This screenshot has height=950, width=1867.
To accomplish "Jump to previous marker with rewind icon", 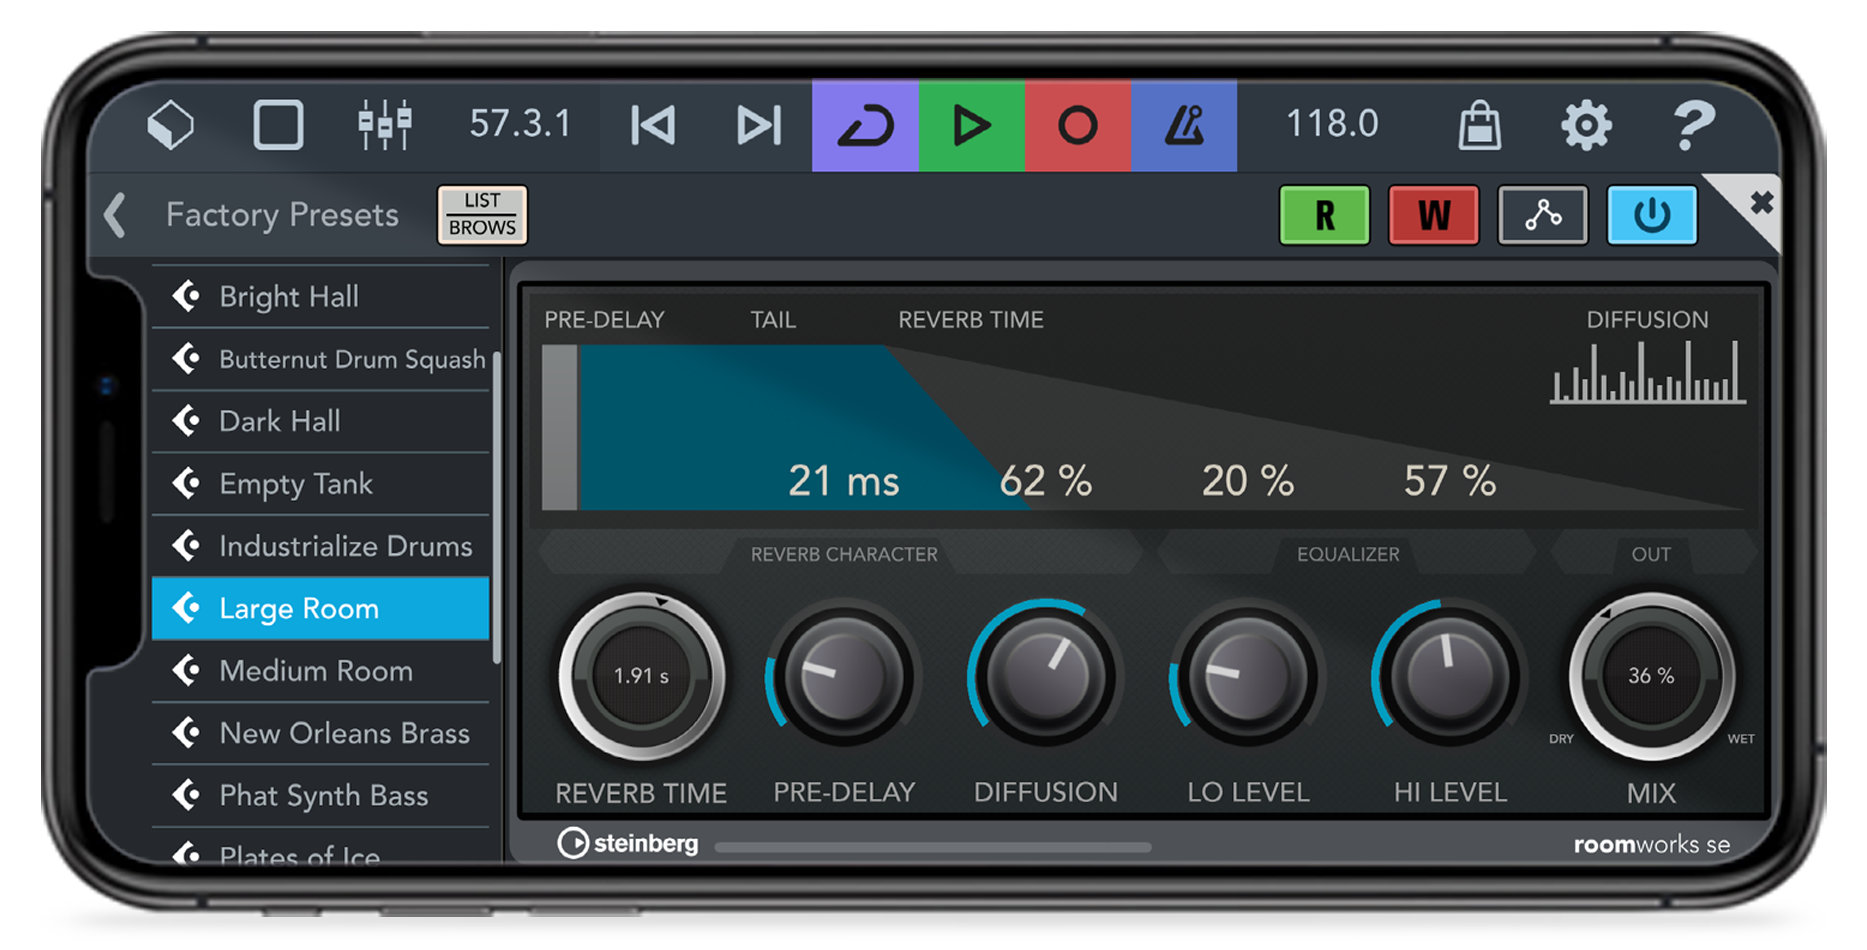I will [653, 122].
